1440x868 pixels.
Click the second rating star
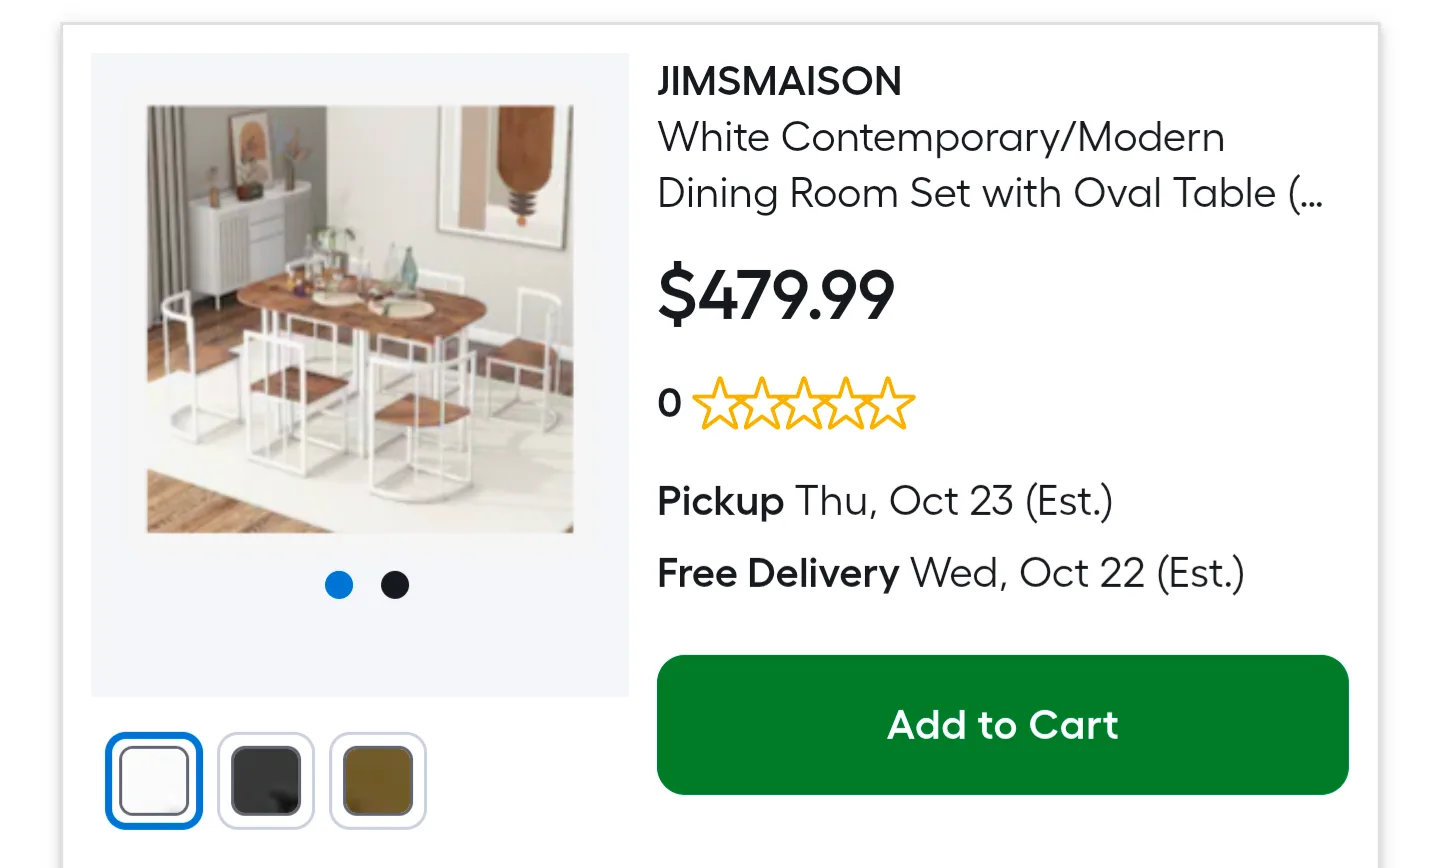click(764, 403)
